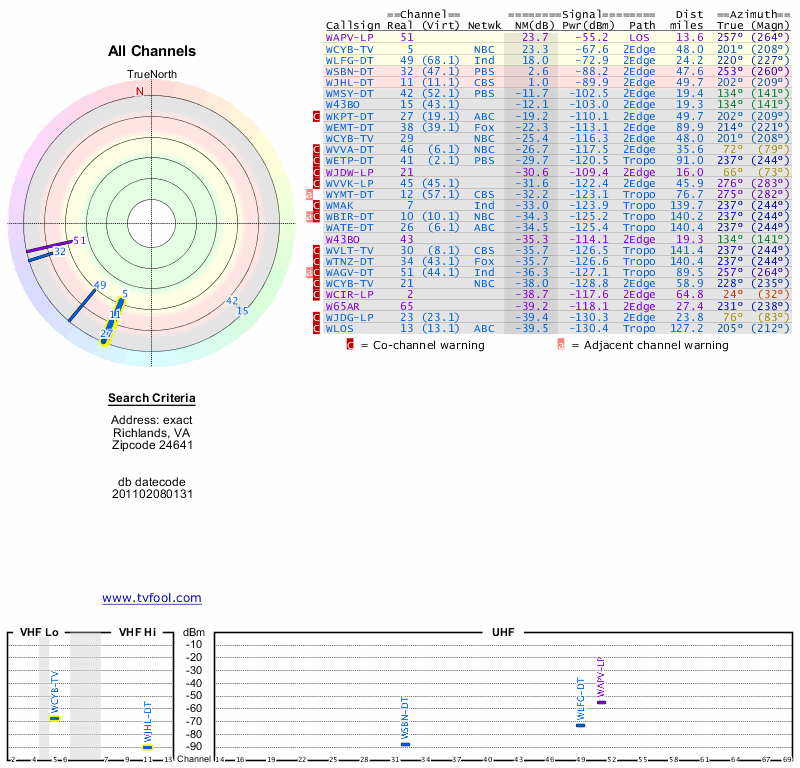The width and height of the screenshot is (800, 768).
Task: Click the WAPV-LP purple bar in UHF chart
Action: (601, 702)
